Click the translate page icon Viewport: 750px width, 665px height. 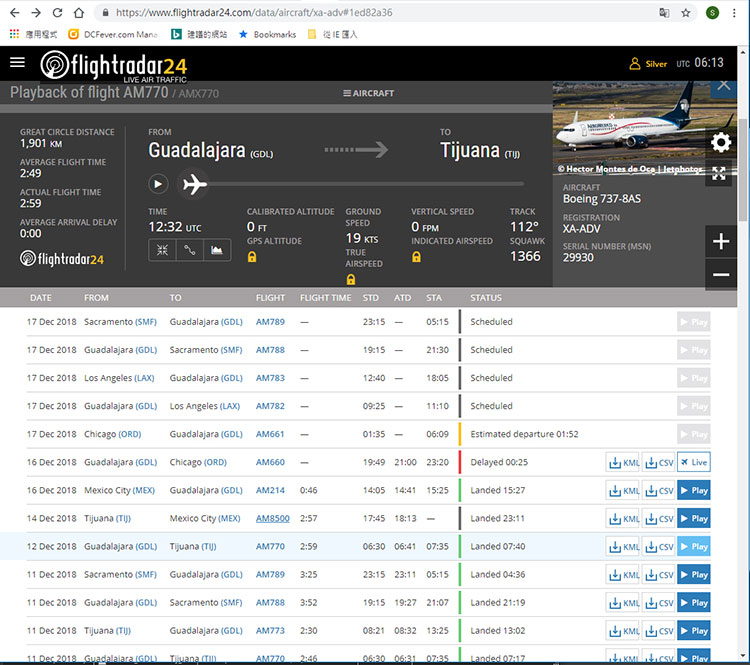coord(664,13)
